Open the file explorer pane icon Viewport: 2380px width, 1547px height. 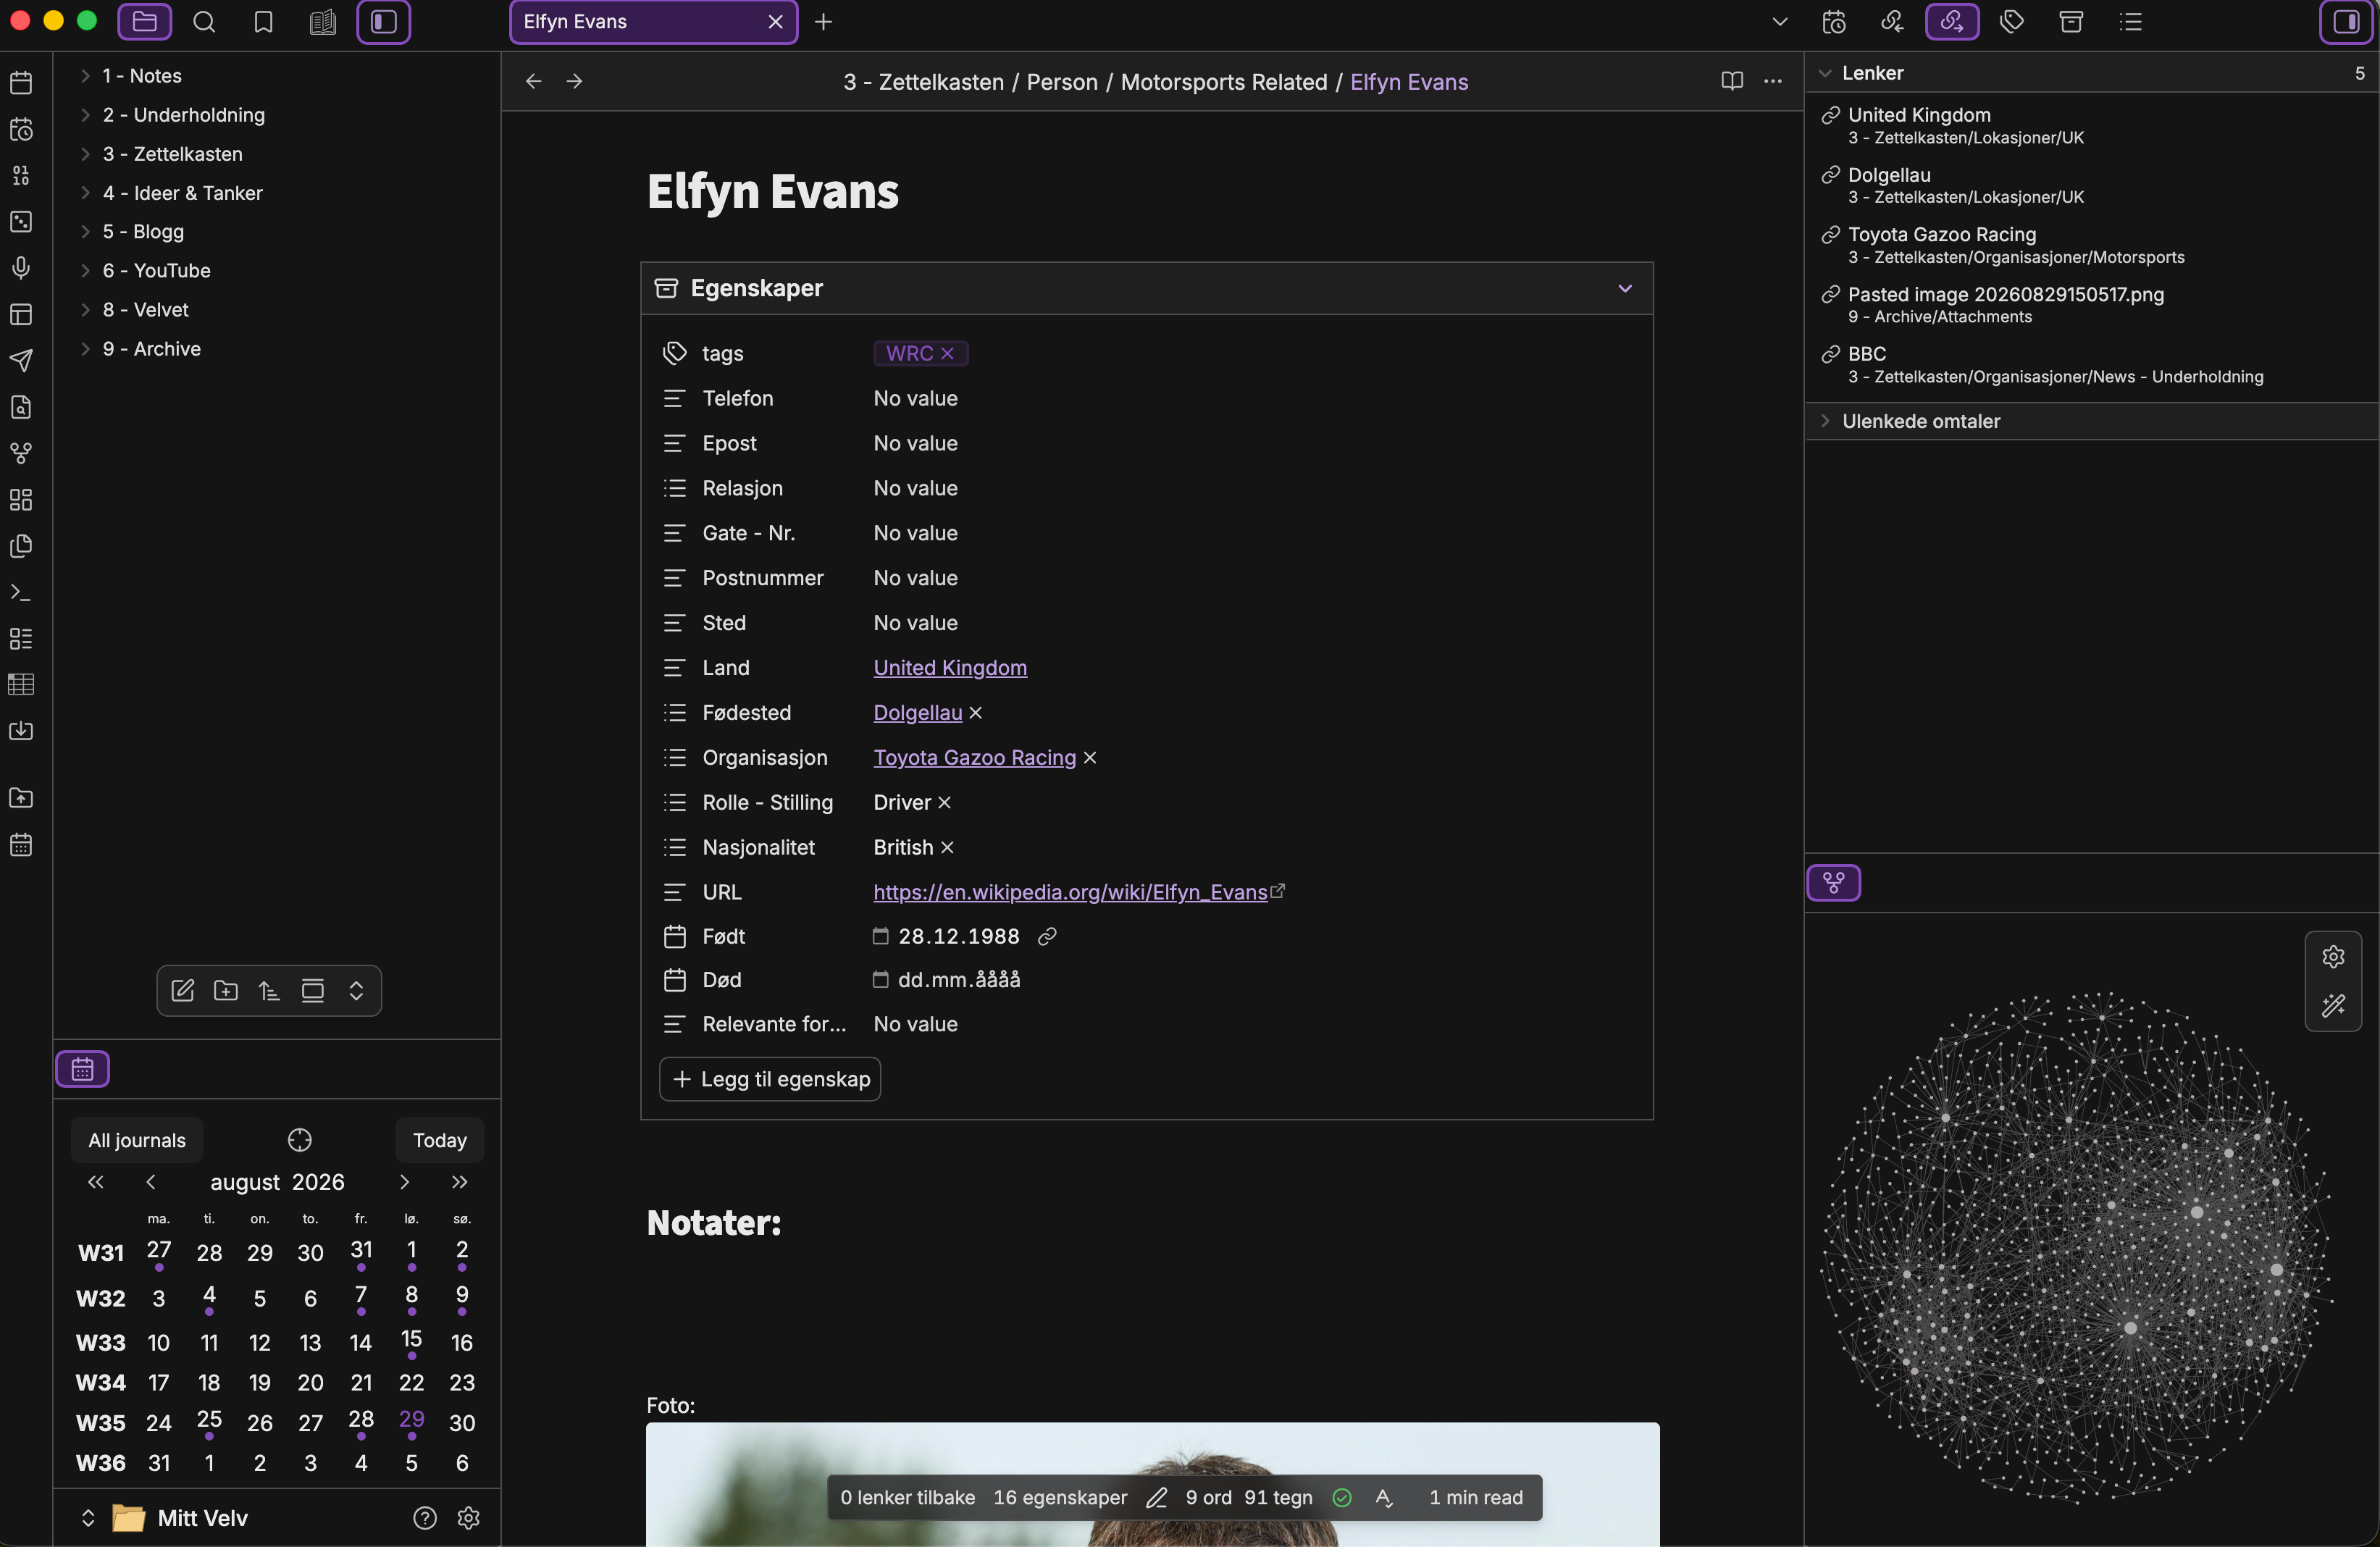point(145,22)
